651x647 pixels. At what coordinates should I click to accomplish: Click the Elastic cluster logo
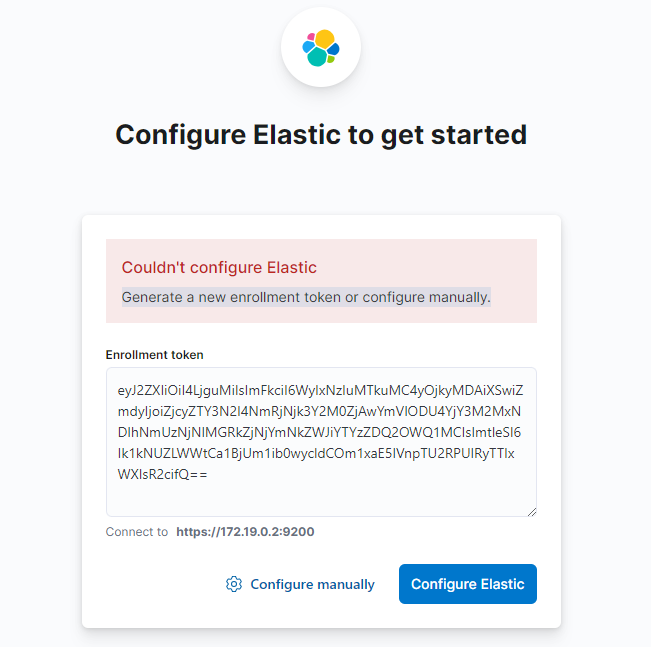click(x=321, y=48)
